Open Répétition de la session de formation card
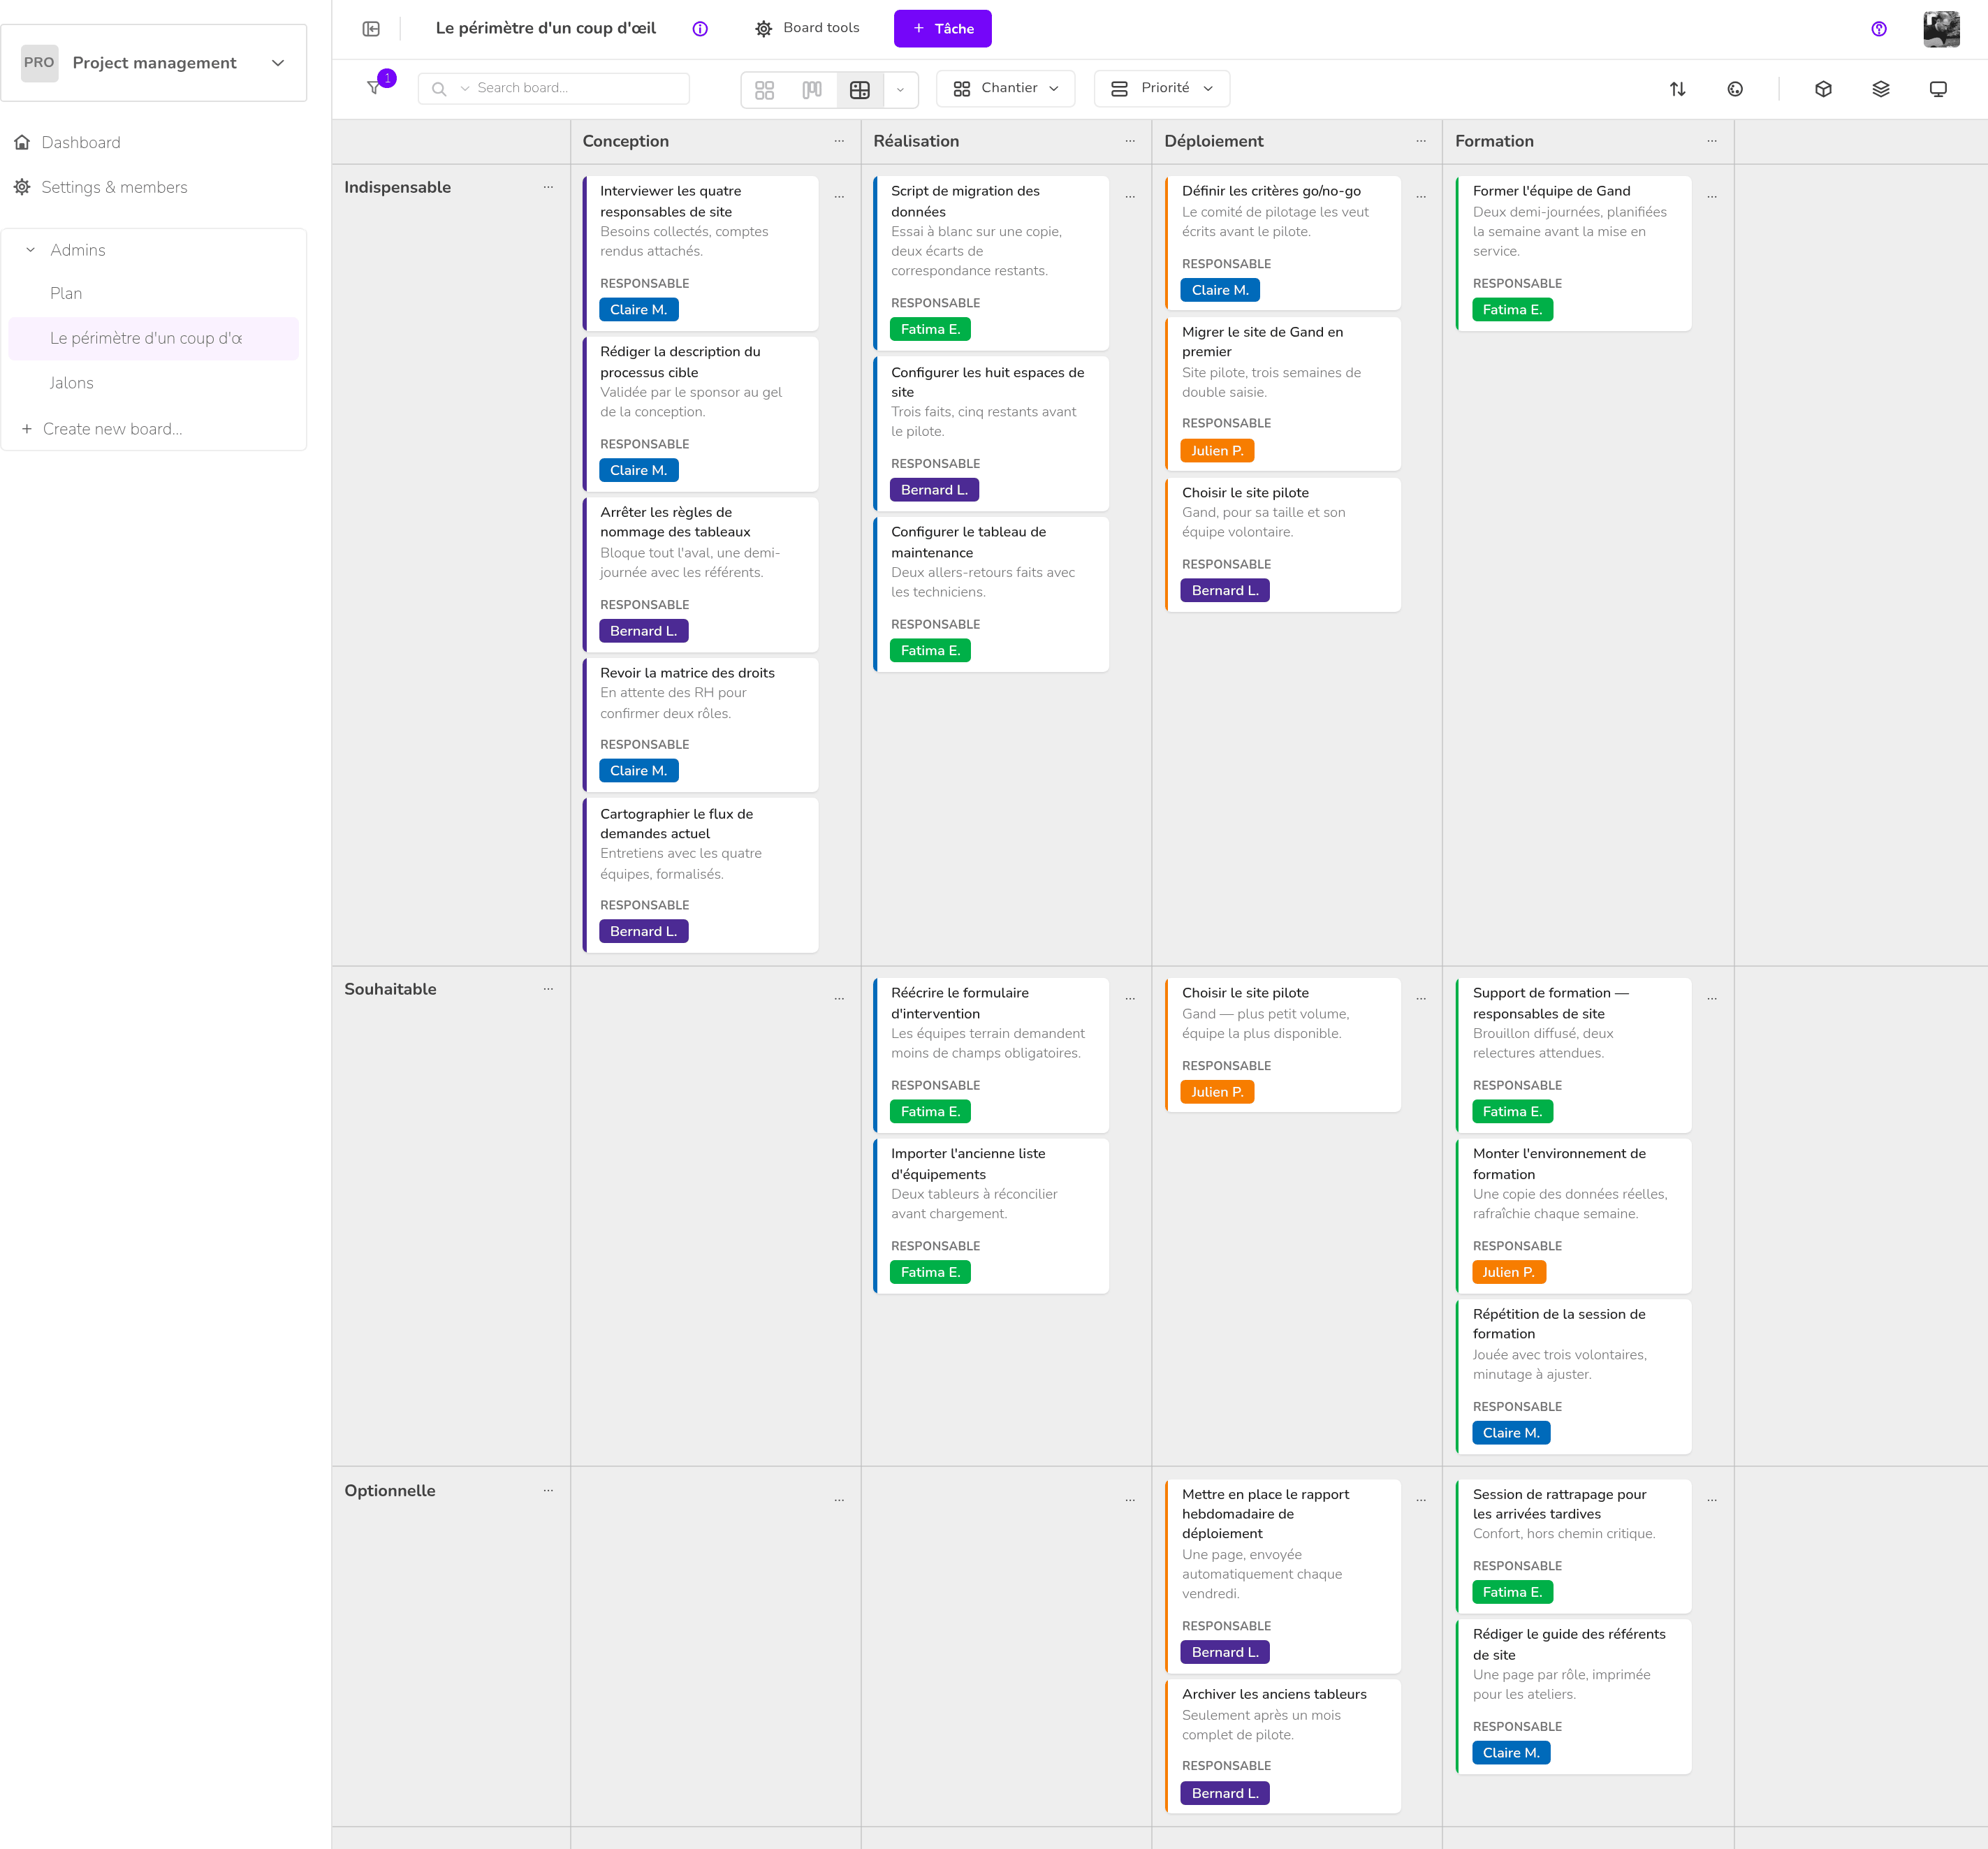Image resolution: width=1988 pixels, height=1849 pixels. [1574, 1376]
